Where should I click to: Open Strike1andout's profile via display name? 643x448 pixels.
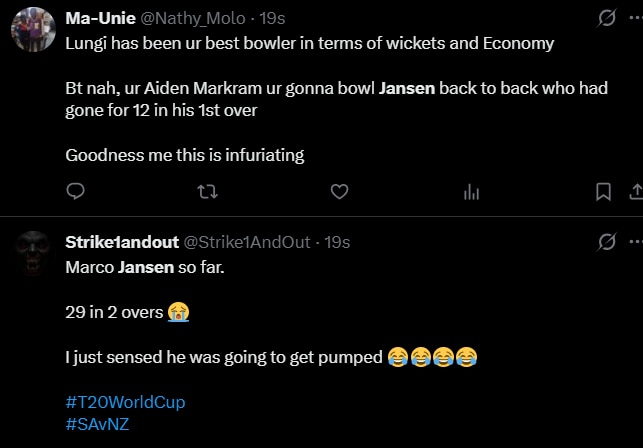(120, 241)
